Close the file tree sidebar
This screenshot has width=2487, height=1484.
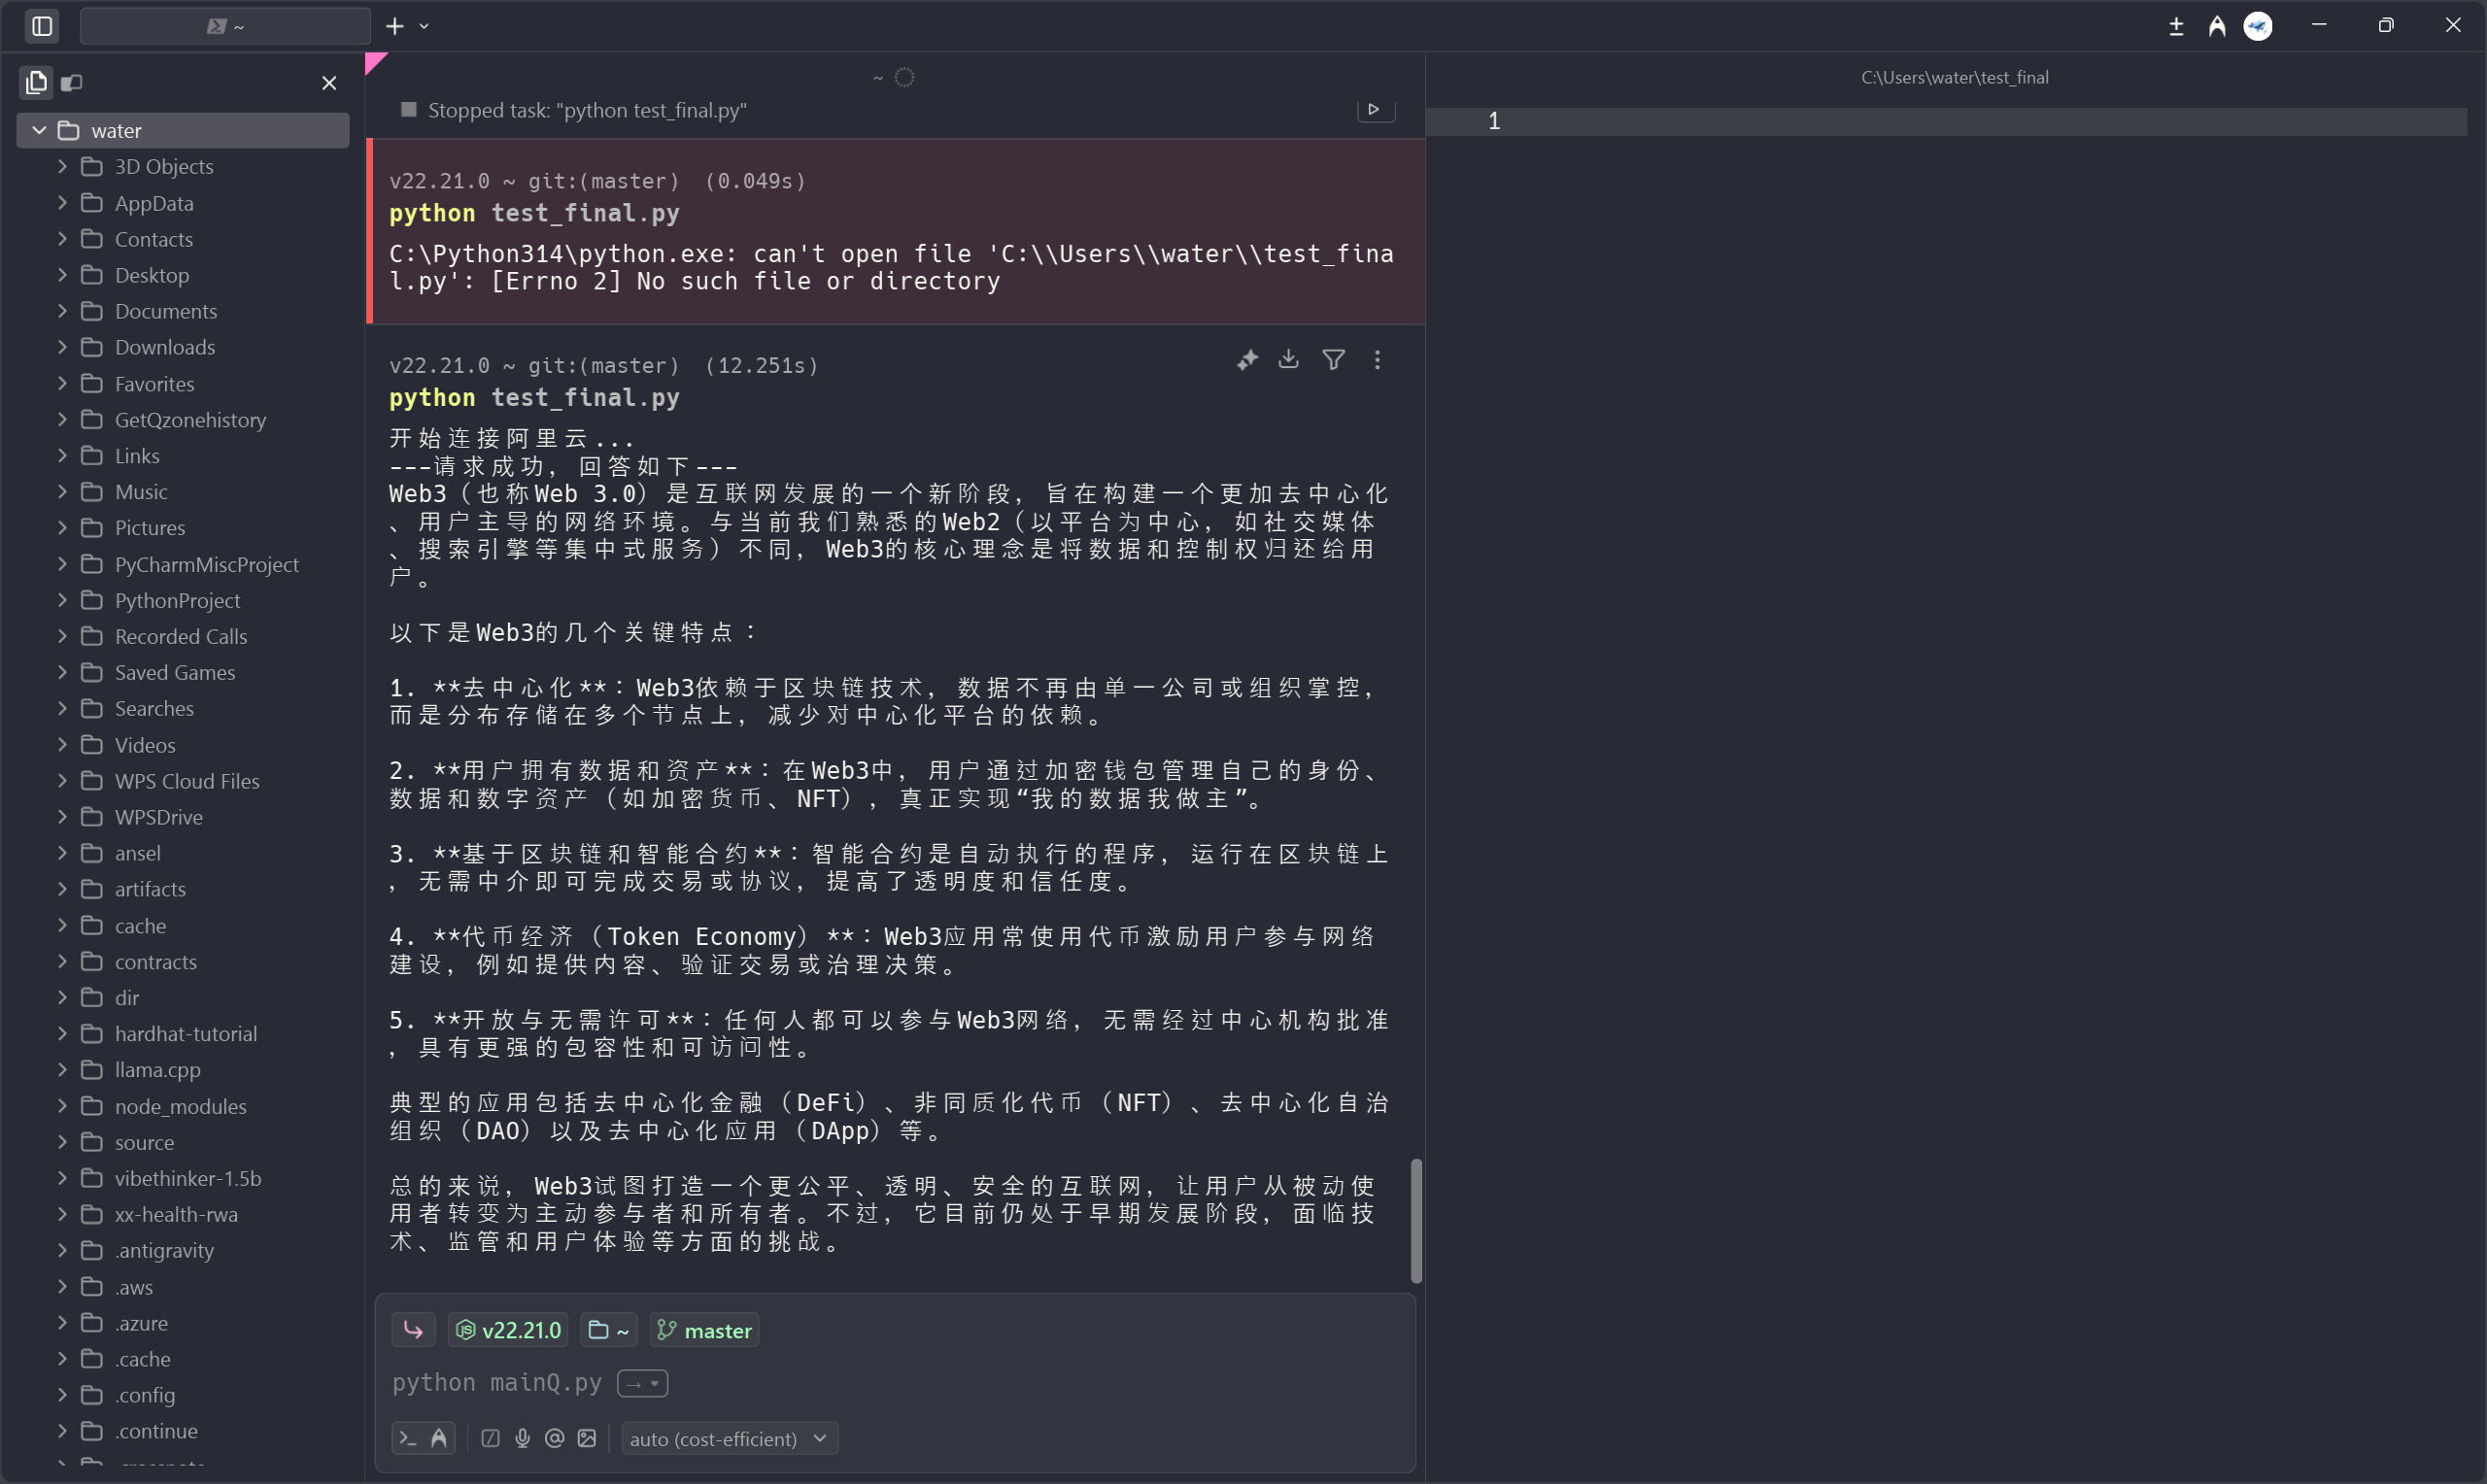point(329,83)
